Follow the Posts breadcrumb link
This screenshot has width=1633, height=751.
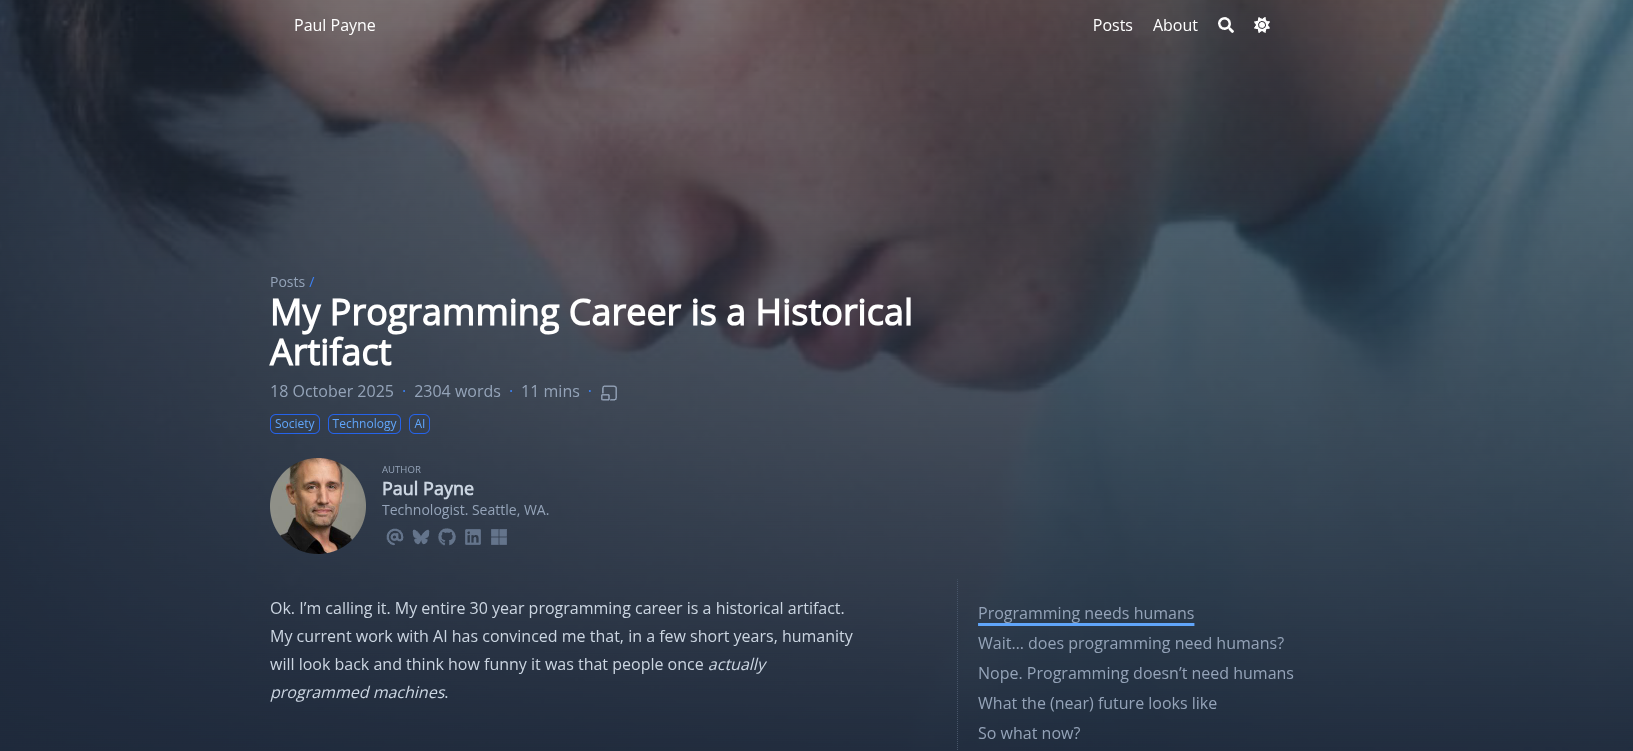(287, 282)
